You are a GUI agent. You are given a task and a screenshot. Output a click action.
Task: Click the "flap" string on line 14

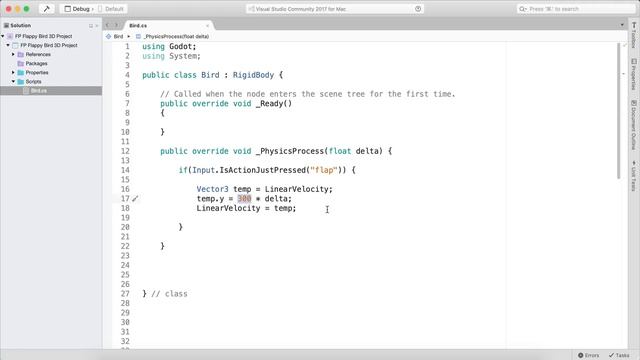pos(324,170)
